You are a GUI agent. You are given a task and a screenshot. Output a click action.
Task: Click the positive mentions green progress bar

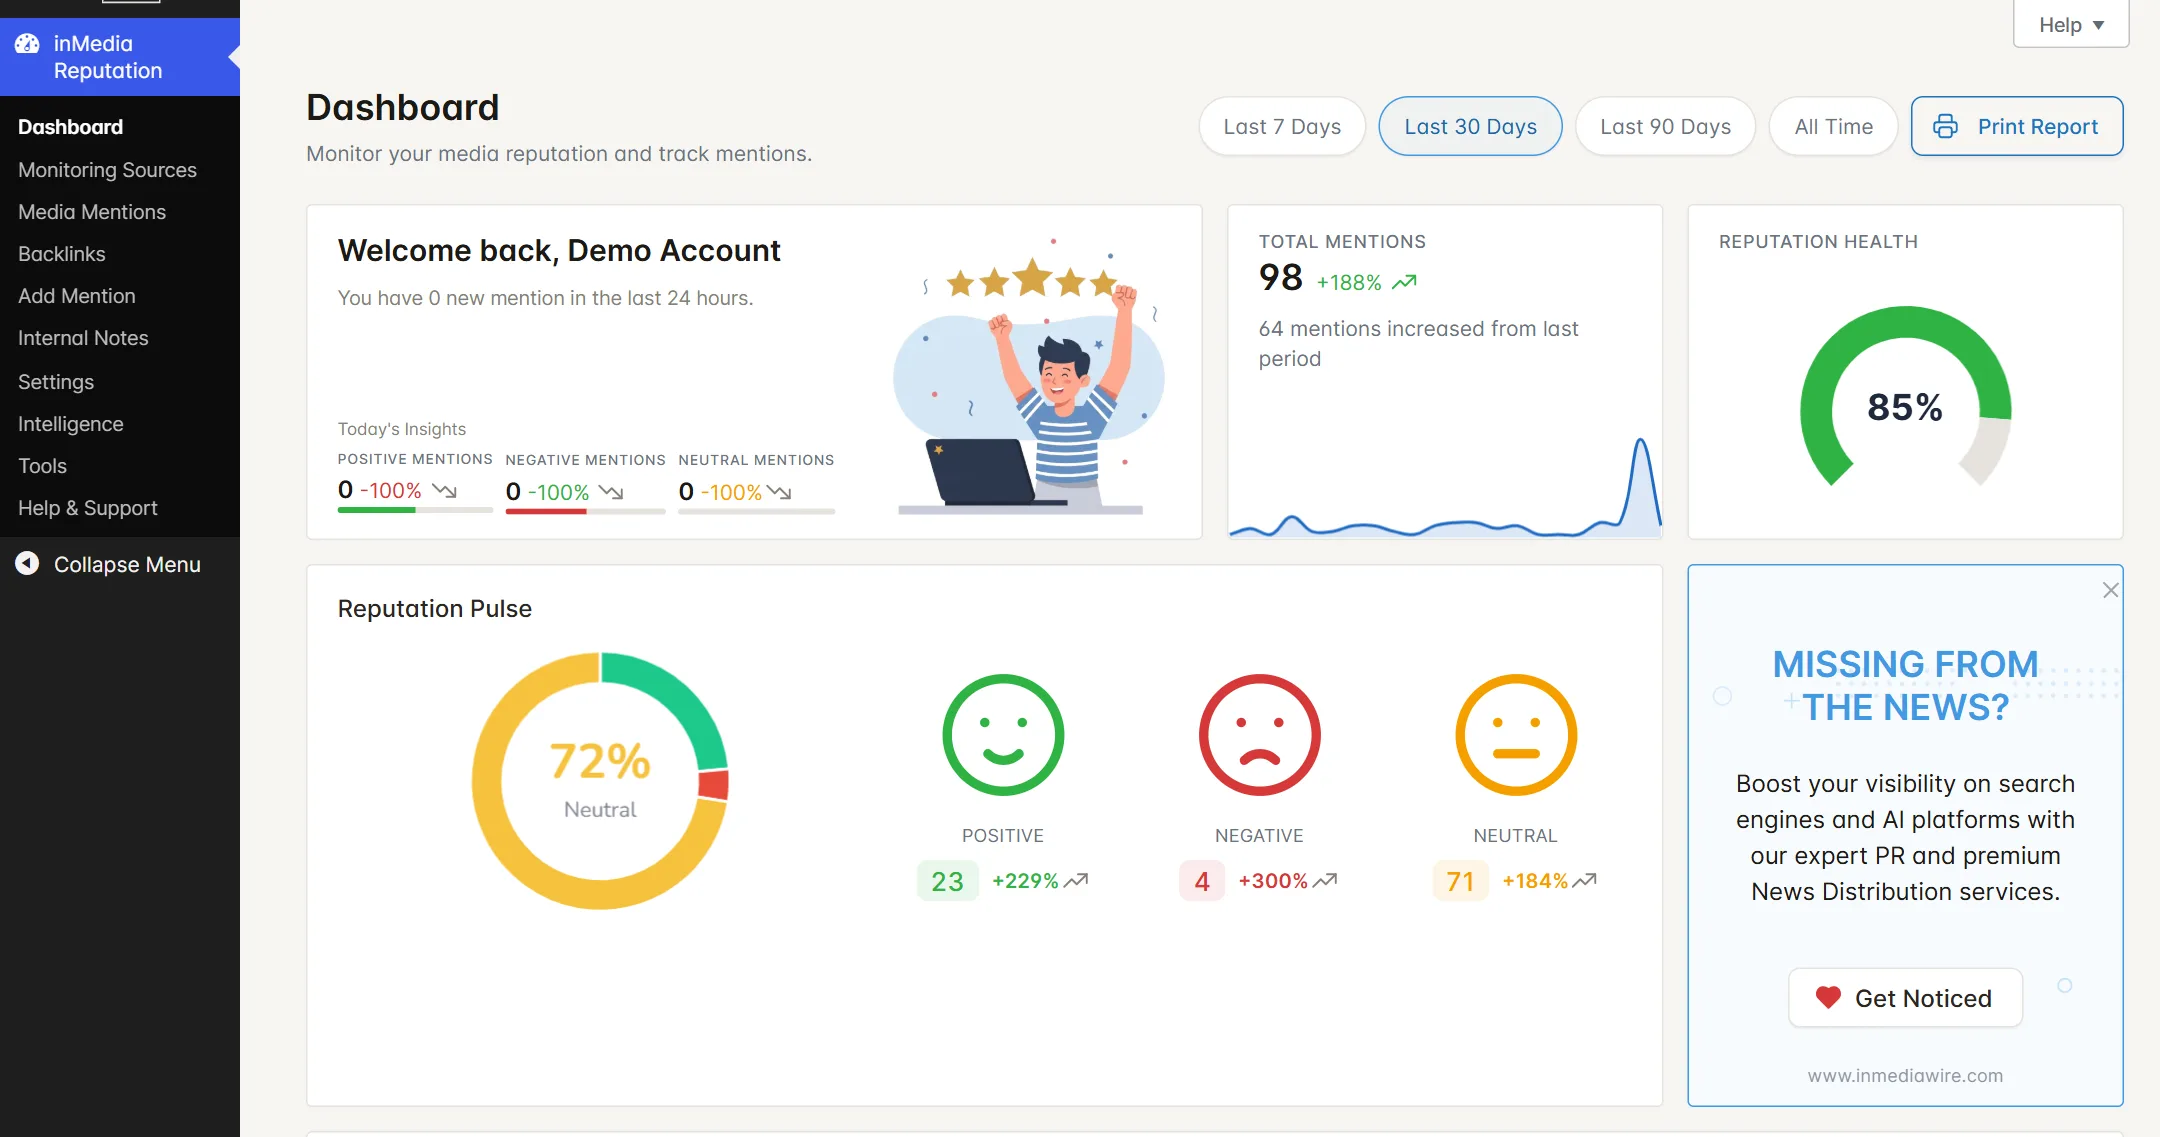(x=415, y=510)
